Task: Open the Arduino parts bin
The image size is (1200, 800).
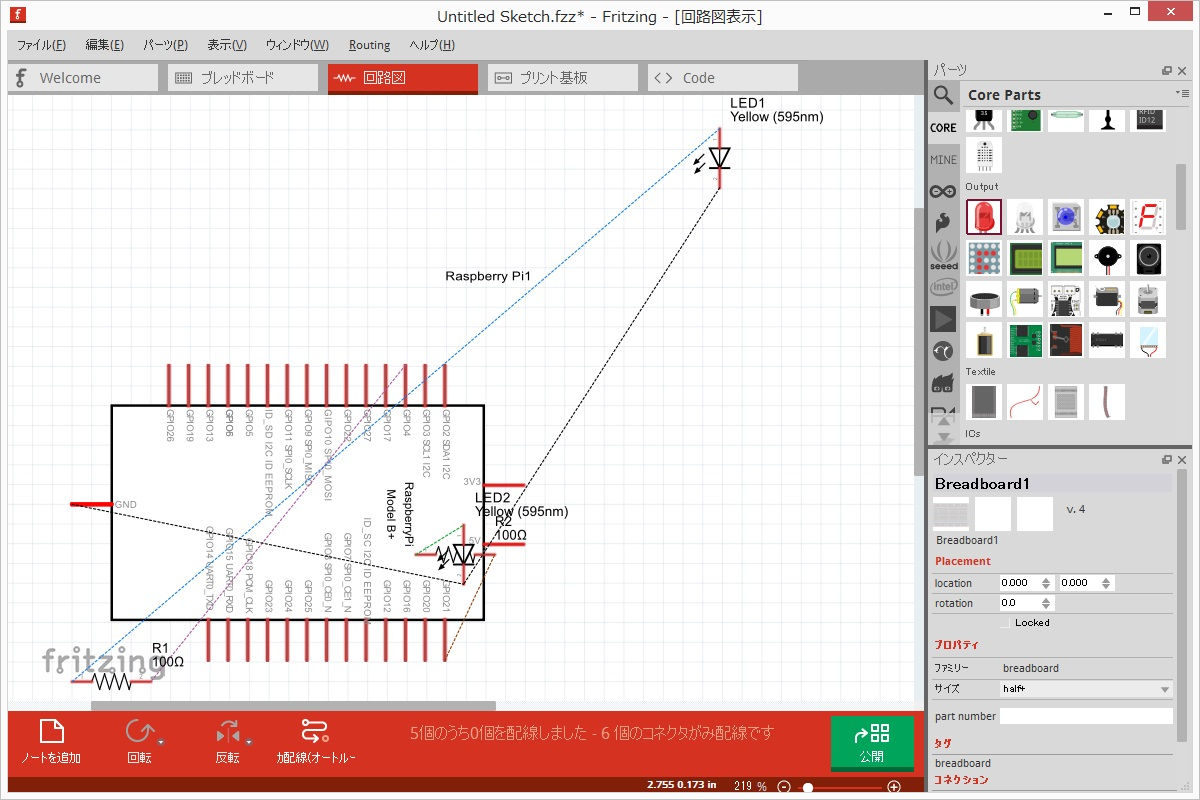Action: coord(943,191)
